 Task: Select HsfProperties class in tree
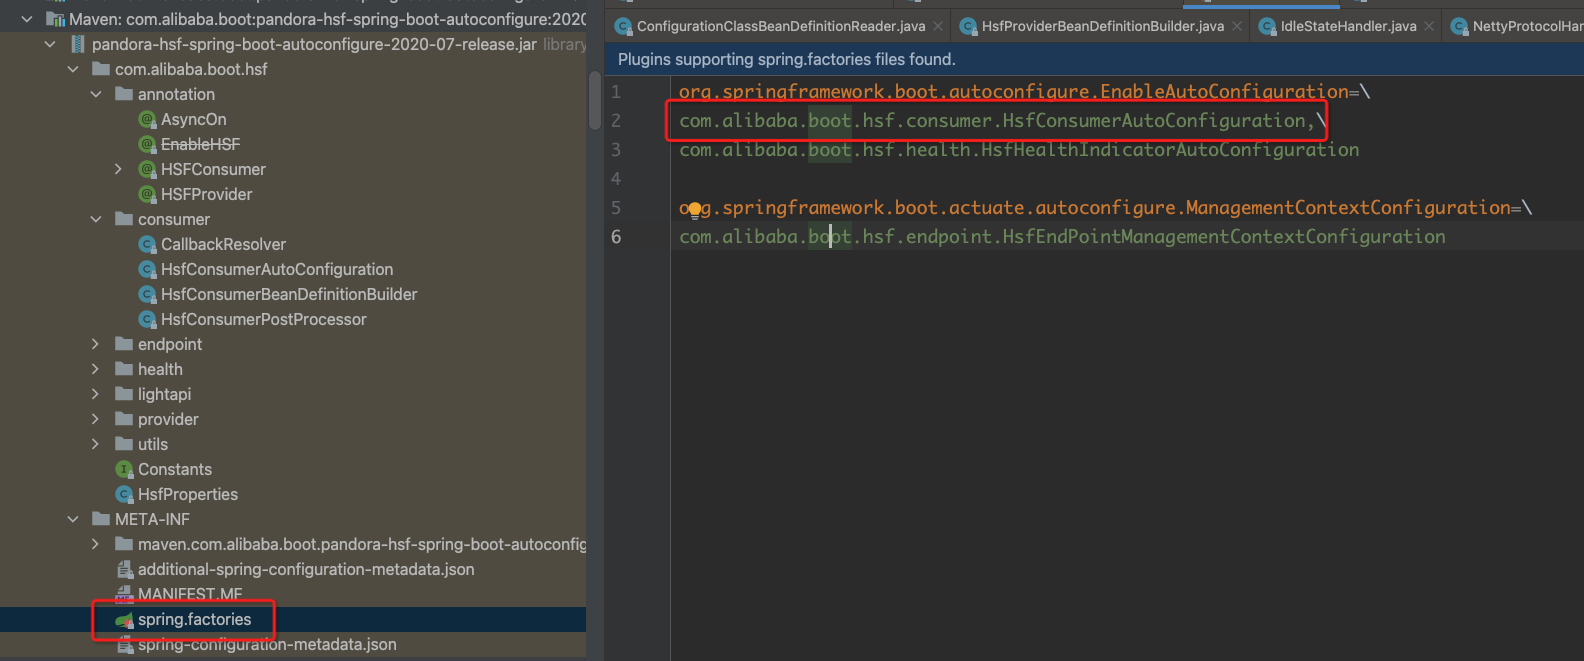[187, 495]
